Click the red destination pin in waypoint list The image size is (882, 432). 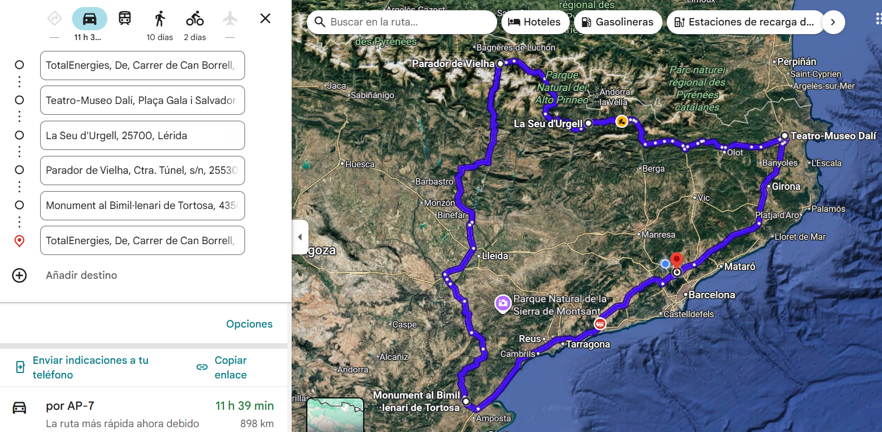(x=19, y=241)
